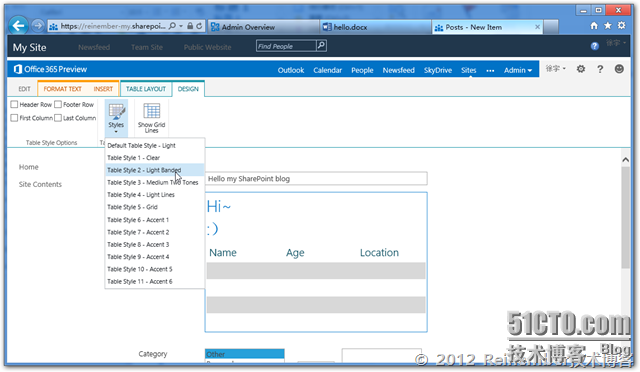This screenshot has width=640, height=372.
Task: Click the page vertical scrollbar up arrow
Action: [625, 160]
